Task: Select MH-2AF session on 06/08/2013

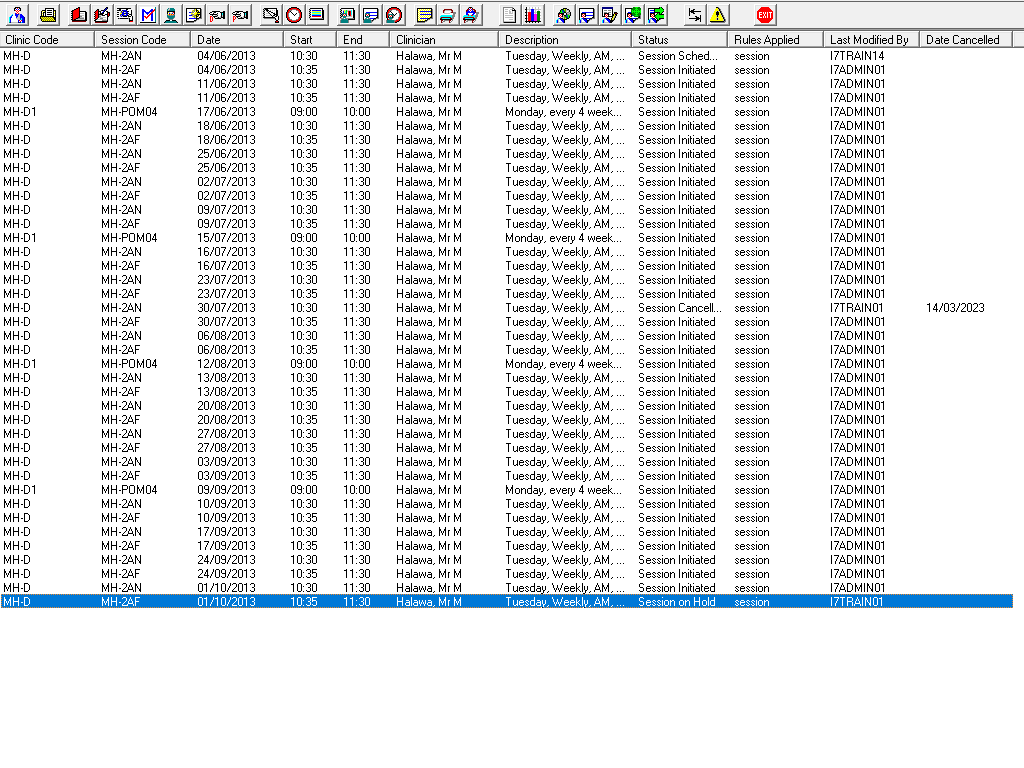Action: (506, 350)
